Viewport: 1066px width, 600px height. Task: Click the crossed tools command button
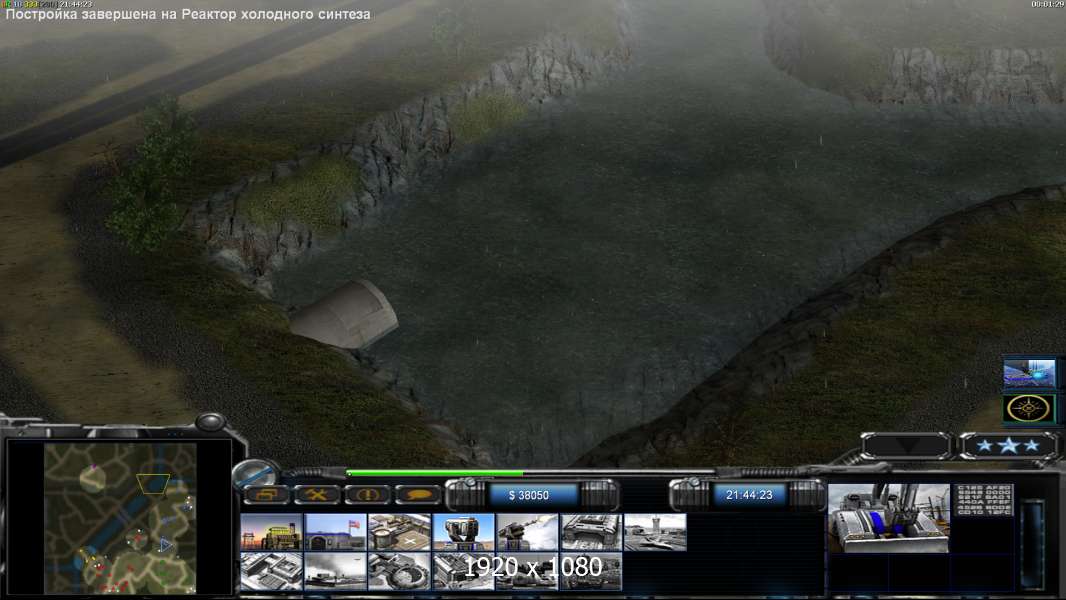pos(317,495)
